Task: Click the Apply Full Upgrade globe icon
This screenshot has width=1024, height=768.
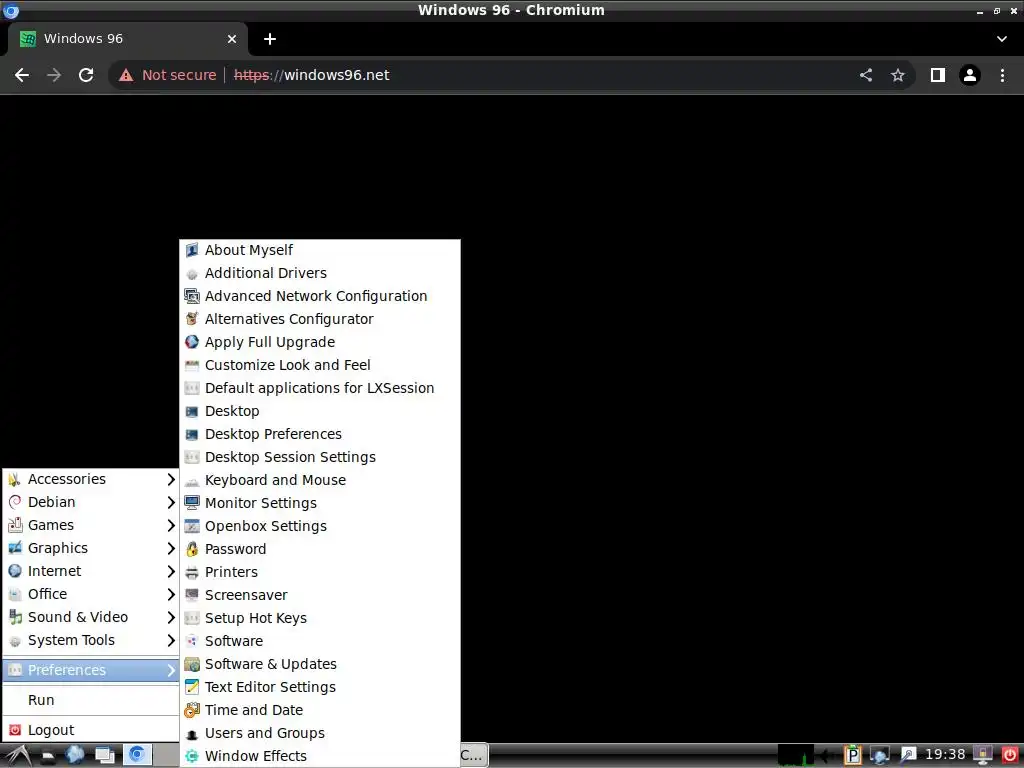Action: point(191,342)
